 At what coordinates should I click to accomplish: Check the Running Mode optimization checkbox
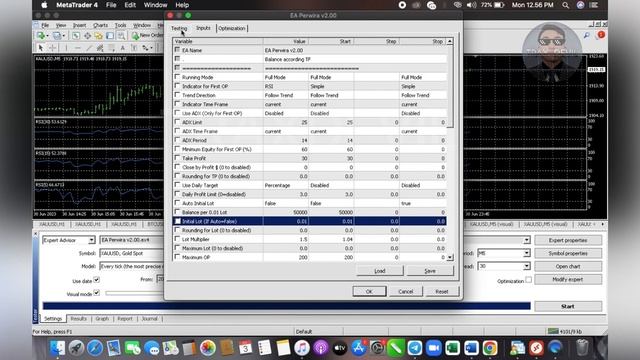(177, 77)
